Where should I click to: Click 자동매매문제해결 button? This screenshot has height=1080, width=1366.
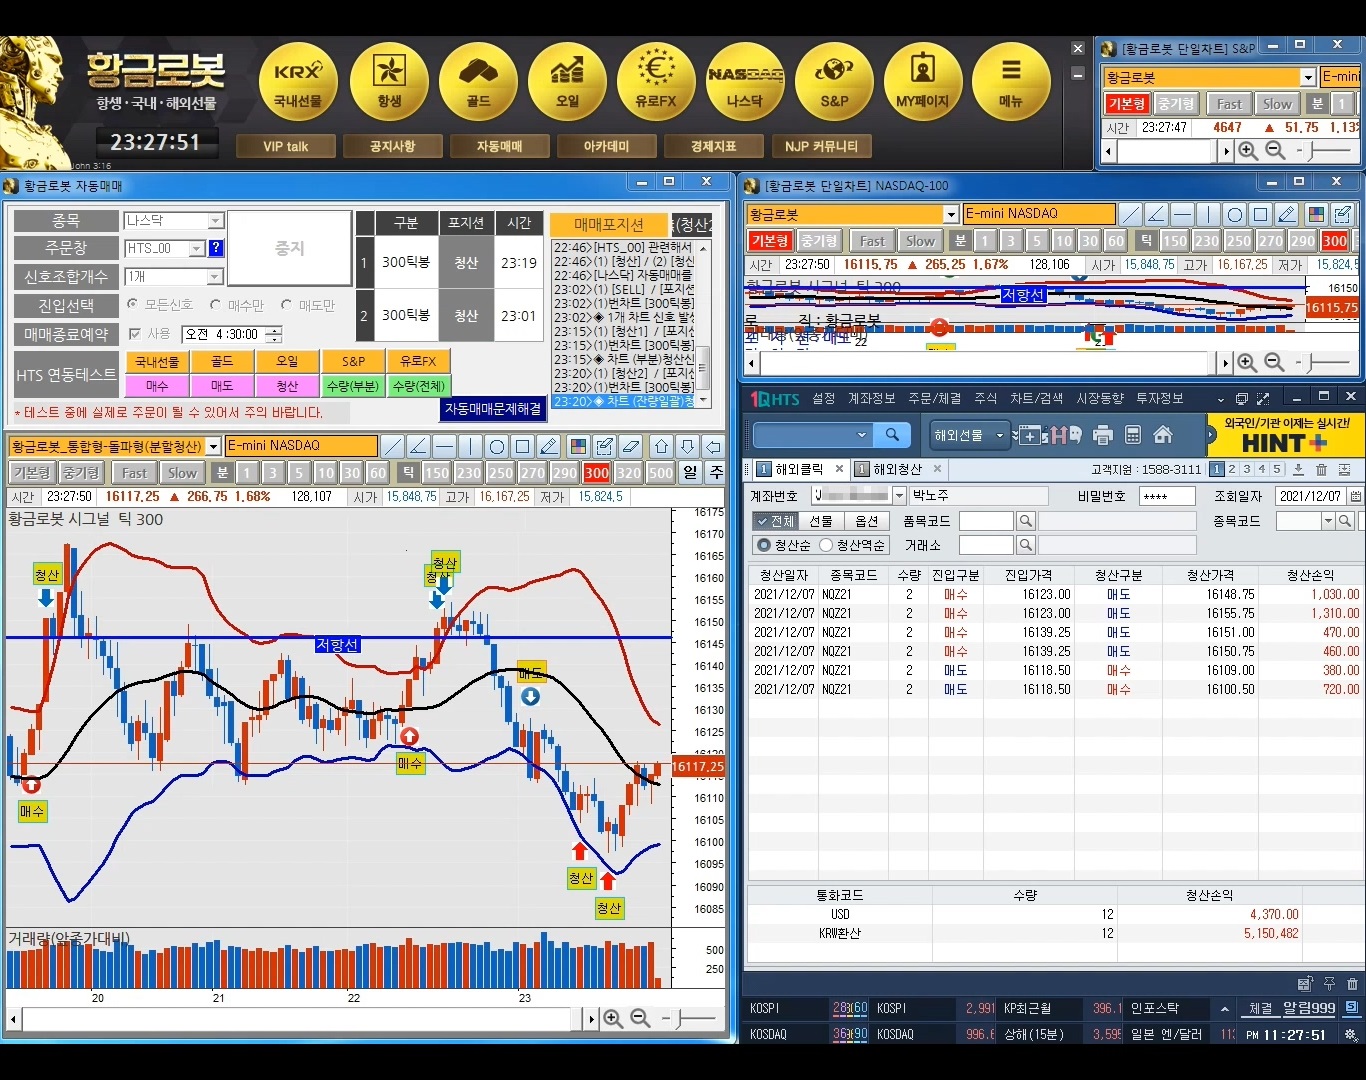click(494, 409)
